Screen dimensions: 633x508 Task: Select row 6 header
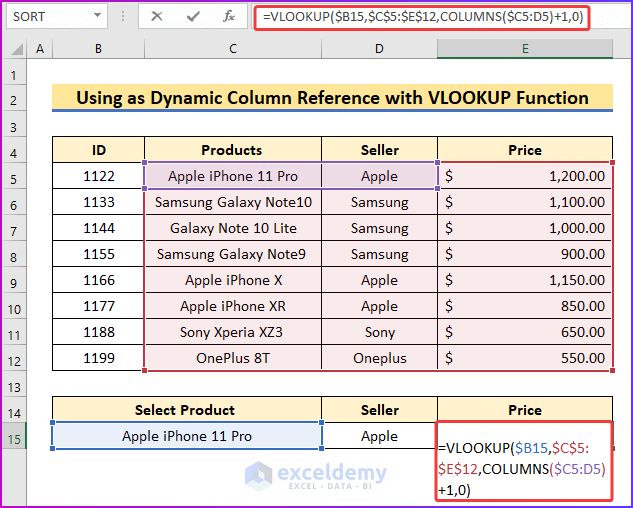click(14, 202)
